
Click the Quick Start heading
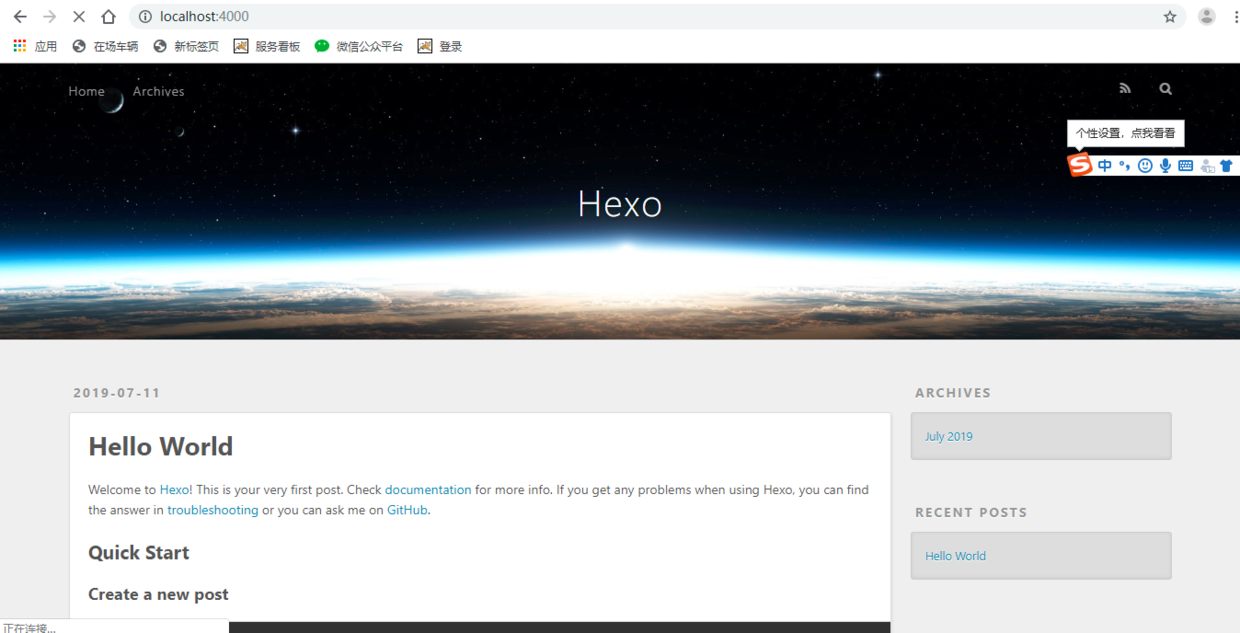(x=138, y=553)
